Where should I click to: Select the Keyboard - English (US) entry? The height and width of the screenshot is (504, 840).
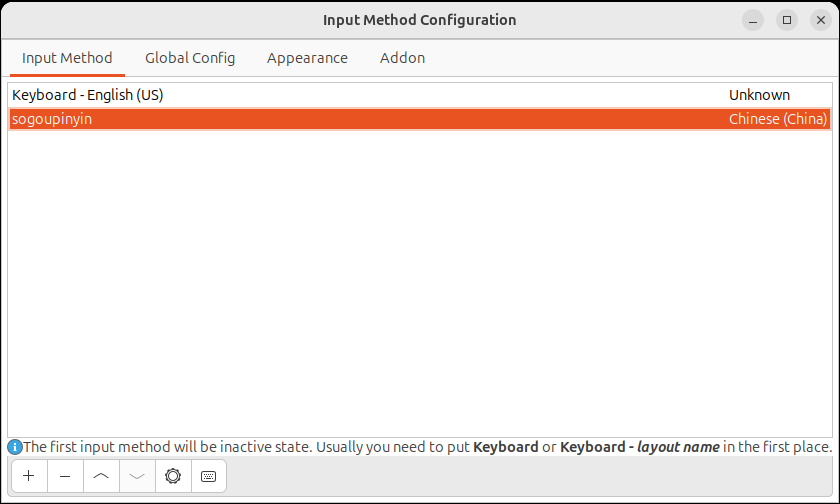point(420,95)
